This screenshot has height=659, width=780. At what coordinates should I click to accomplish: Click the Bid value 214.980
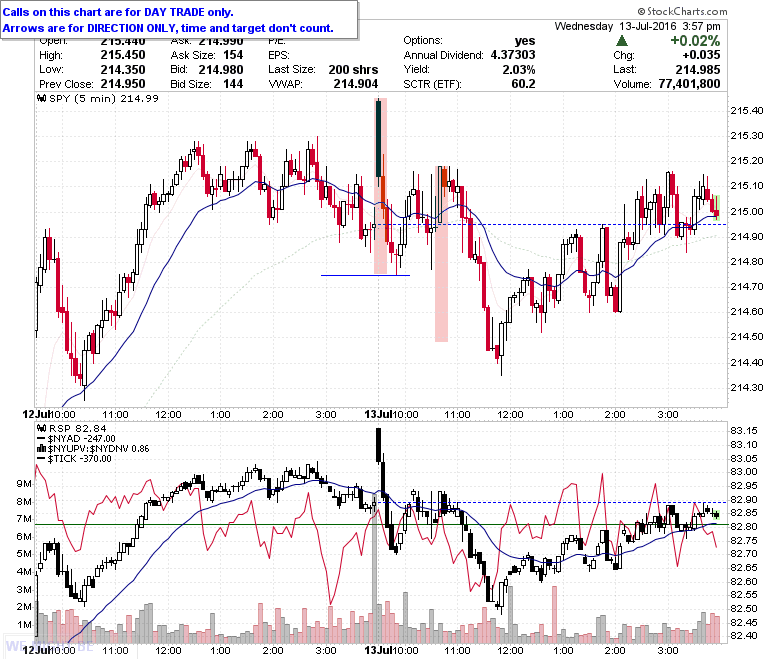point(221,70)
